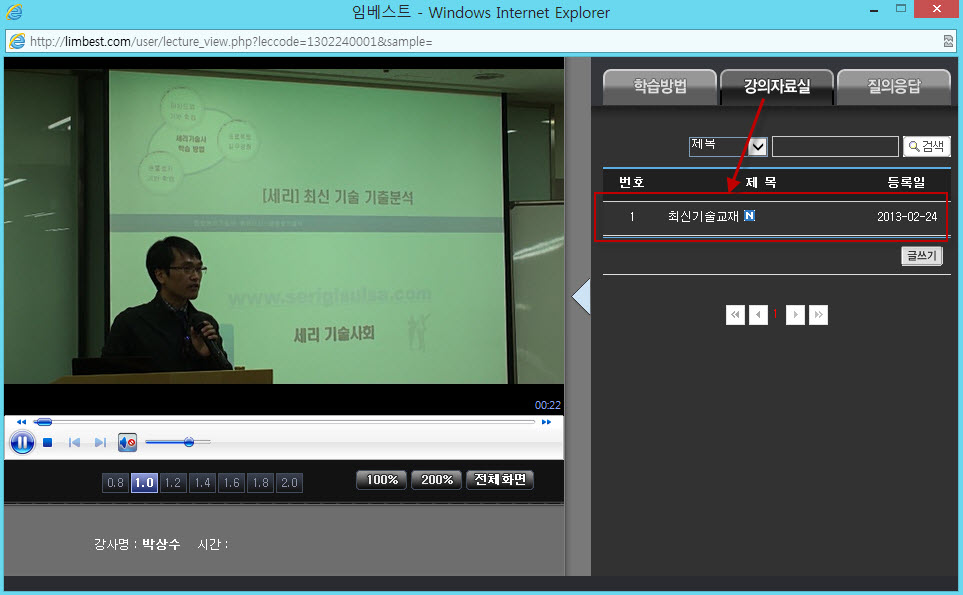Set playback speed to 1.8
Screen dimensions: 963x595
click(x=260, y=483)
